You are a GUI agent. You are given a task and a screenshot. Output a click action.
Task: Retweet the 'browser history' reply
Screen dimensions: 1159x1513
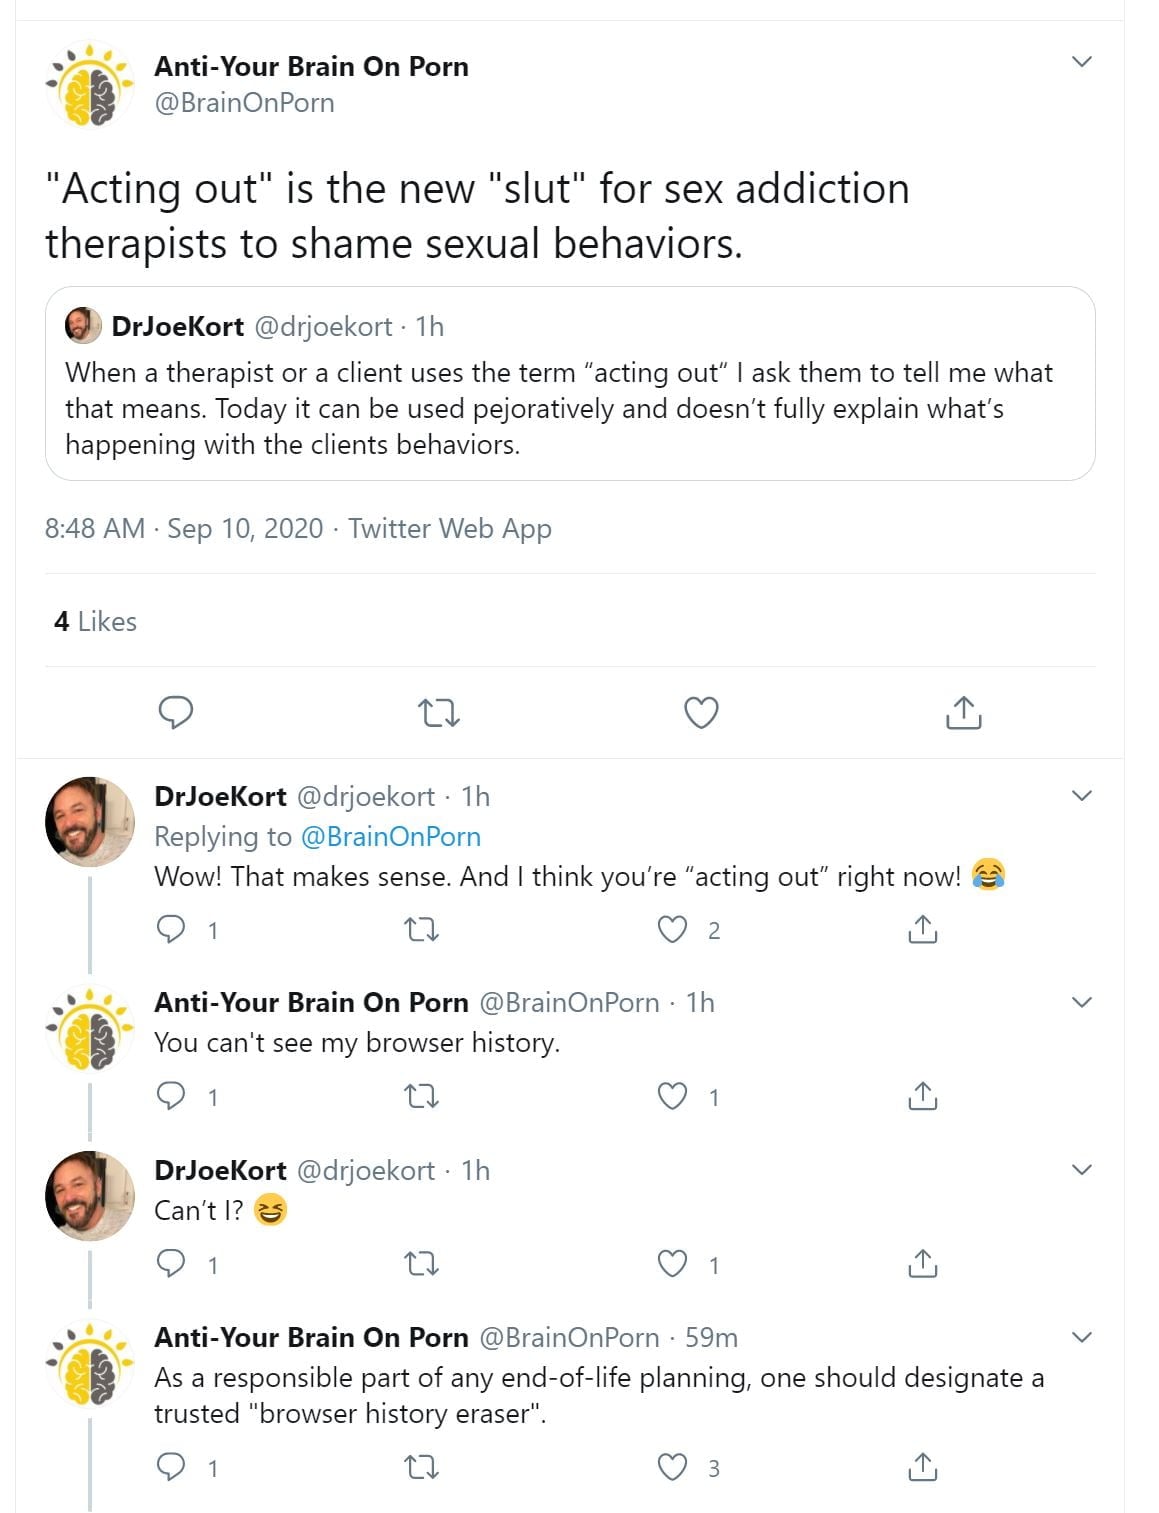421,1097
